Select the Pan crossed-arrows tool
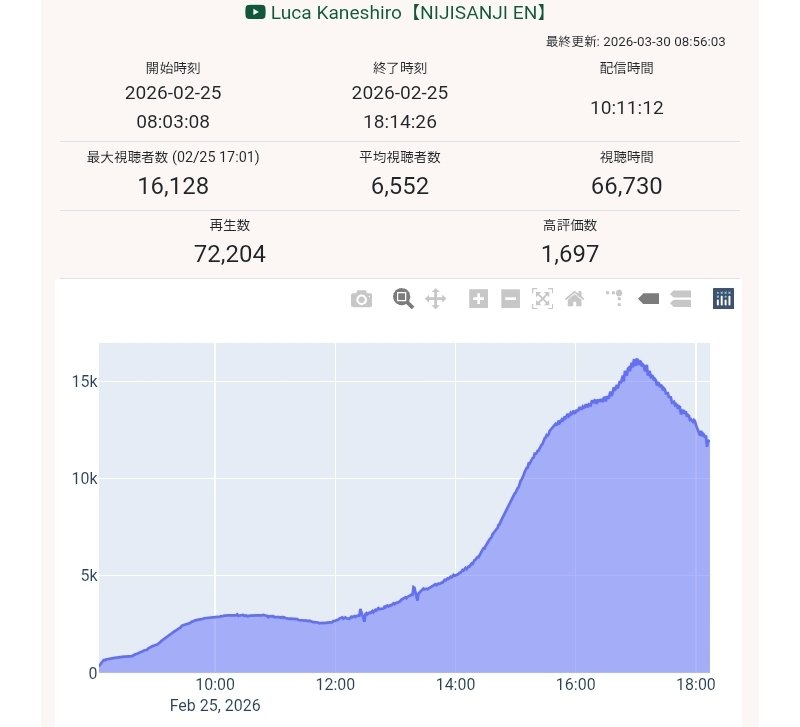 click(436, 298)
